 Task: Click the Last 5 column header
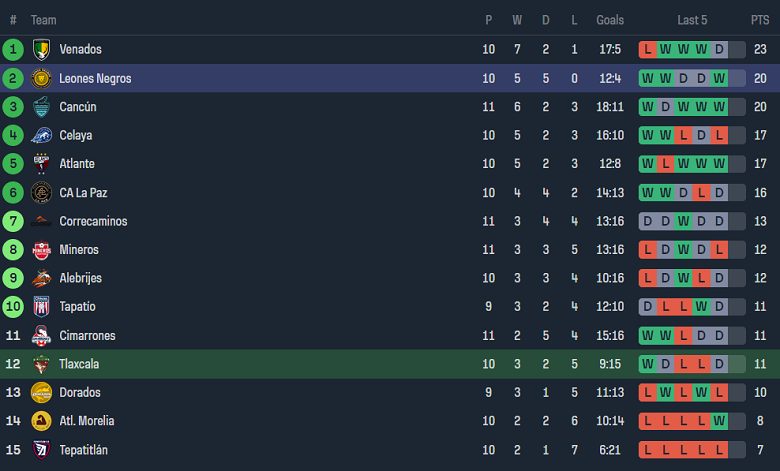pyautogui.click(x=693, y=20)
